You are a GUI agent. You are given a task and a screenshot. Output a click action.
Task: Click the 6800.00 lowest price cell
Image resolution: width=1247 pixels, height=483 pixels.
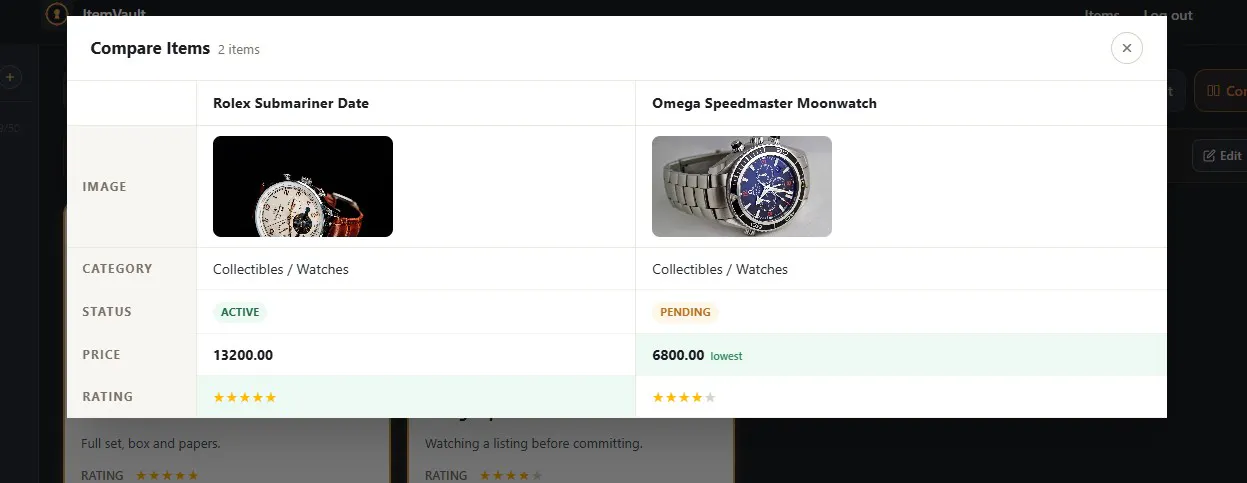tap(901, 355)
